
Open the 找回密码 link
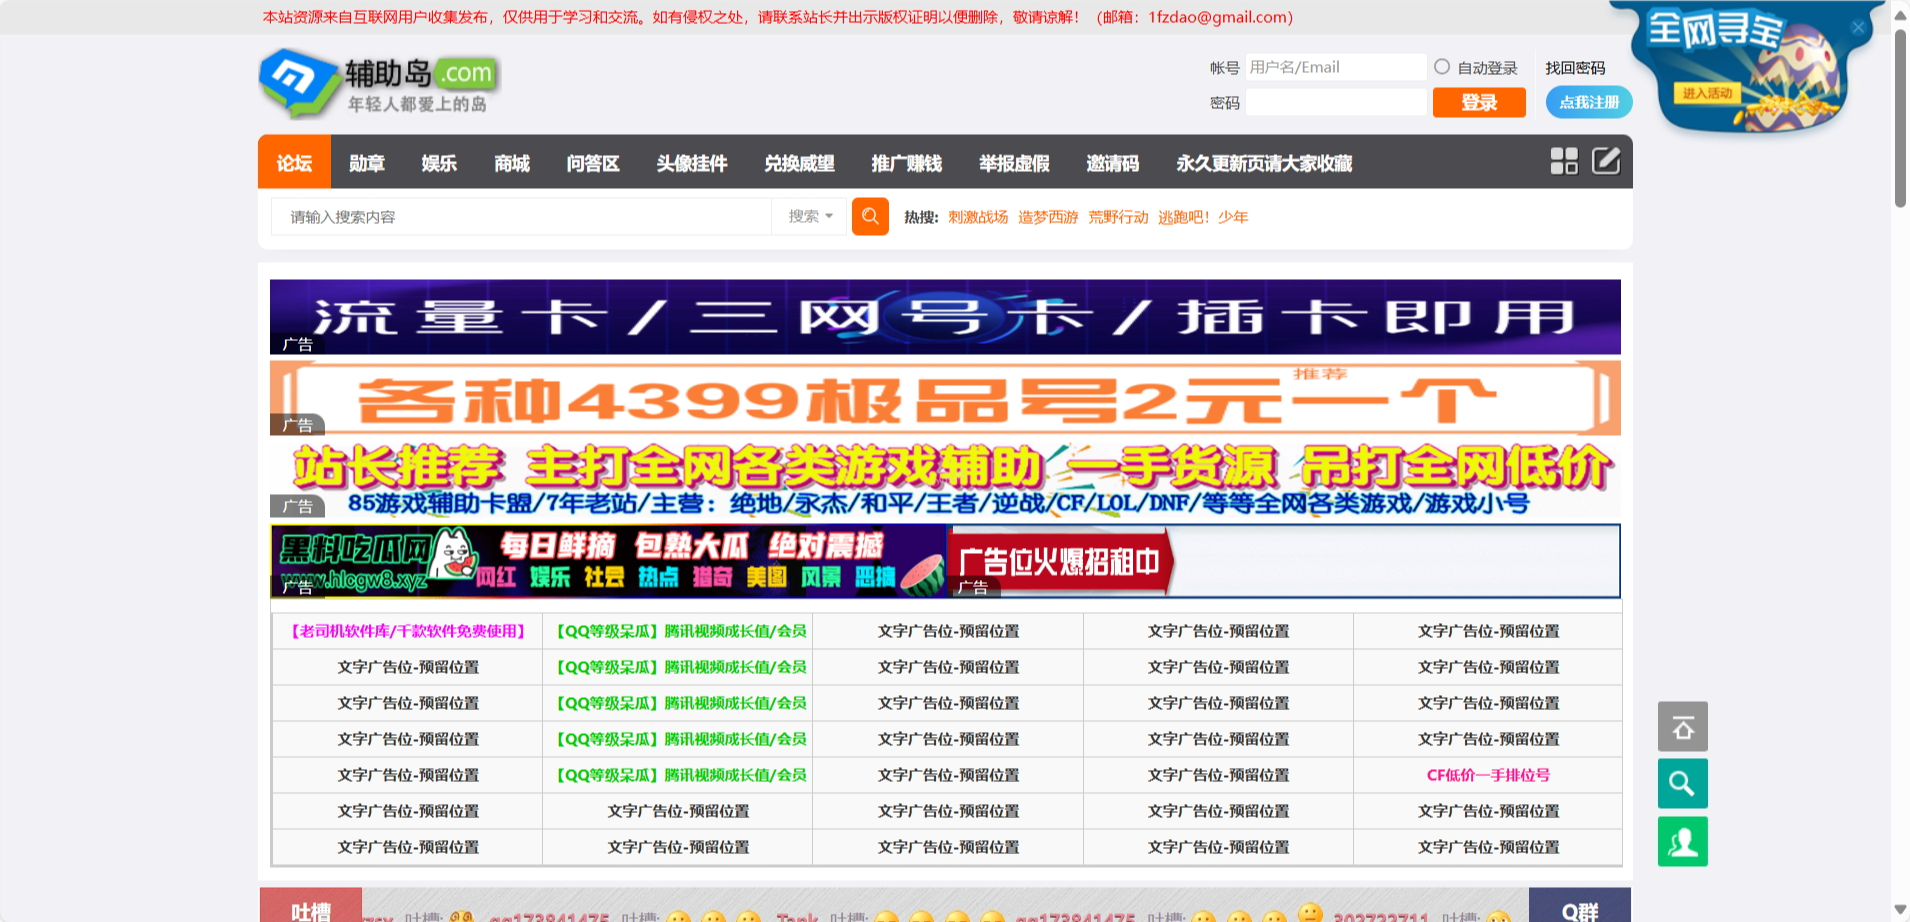(x=1575, y=68)
